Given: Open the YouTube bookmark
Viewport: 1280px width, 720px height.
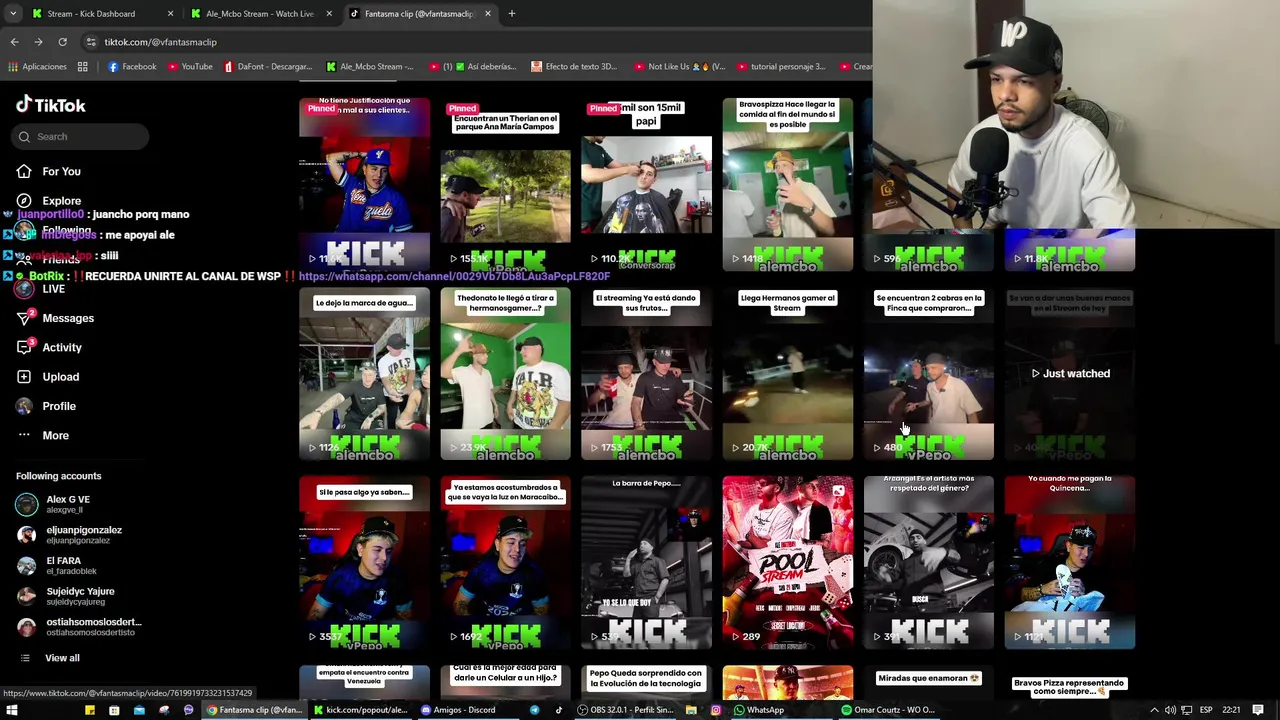Looking at the screenshot, I should click(x=190, y=67).
